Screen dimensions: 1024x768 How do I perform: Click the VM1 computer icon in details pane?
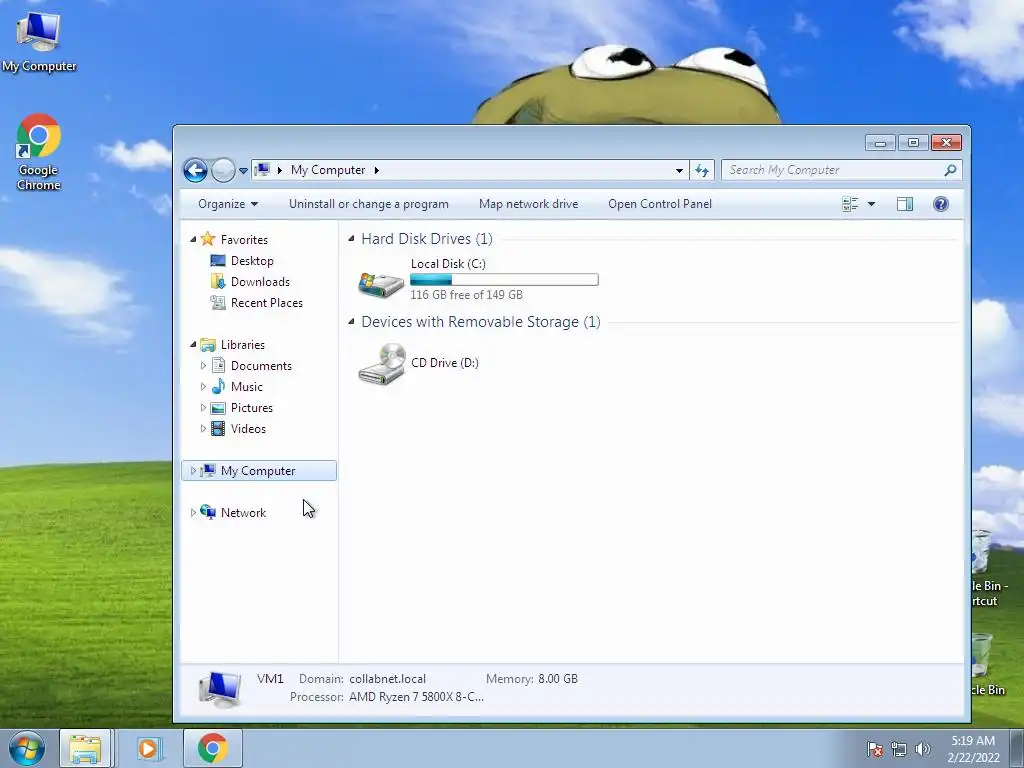[x=220, y=688]
